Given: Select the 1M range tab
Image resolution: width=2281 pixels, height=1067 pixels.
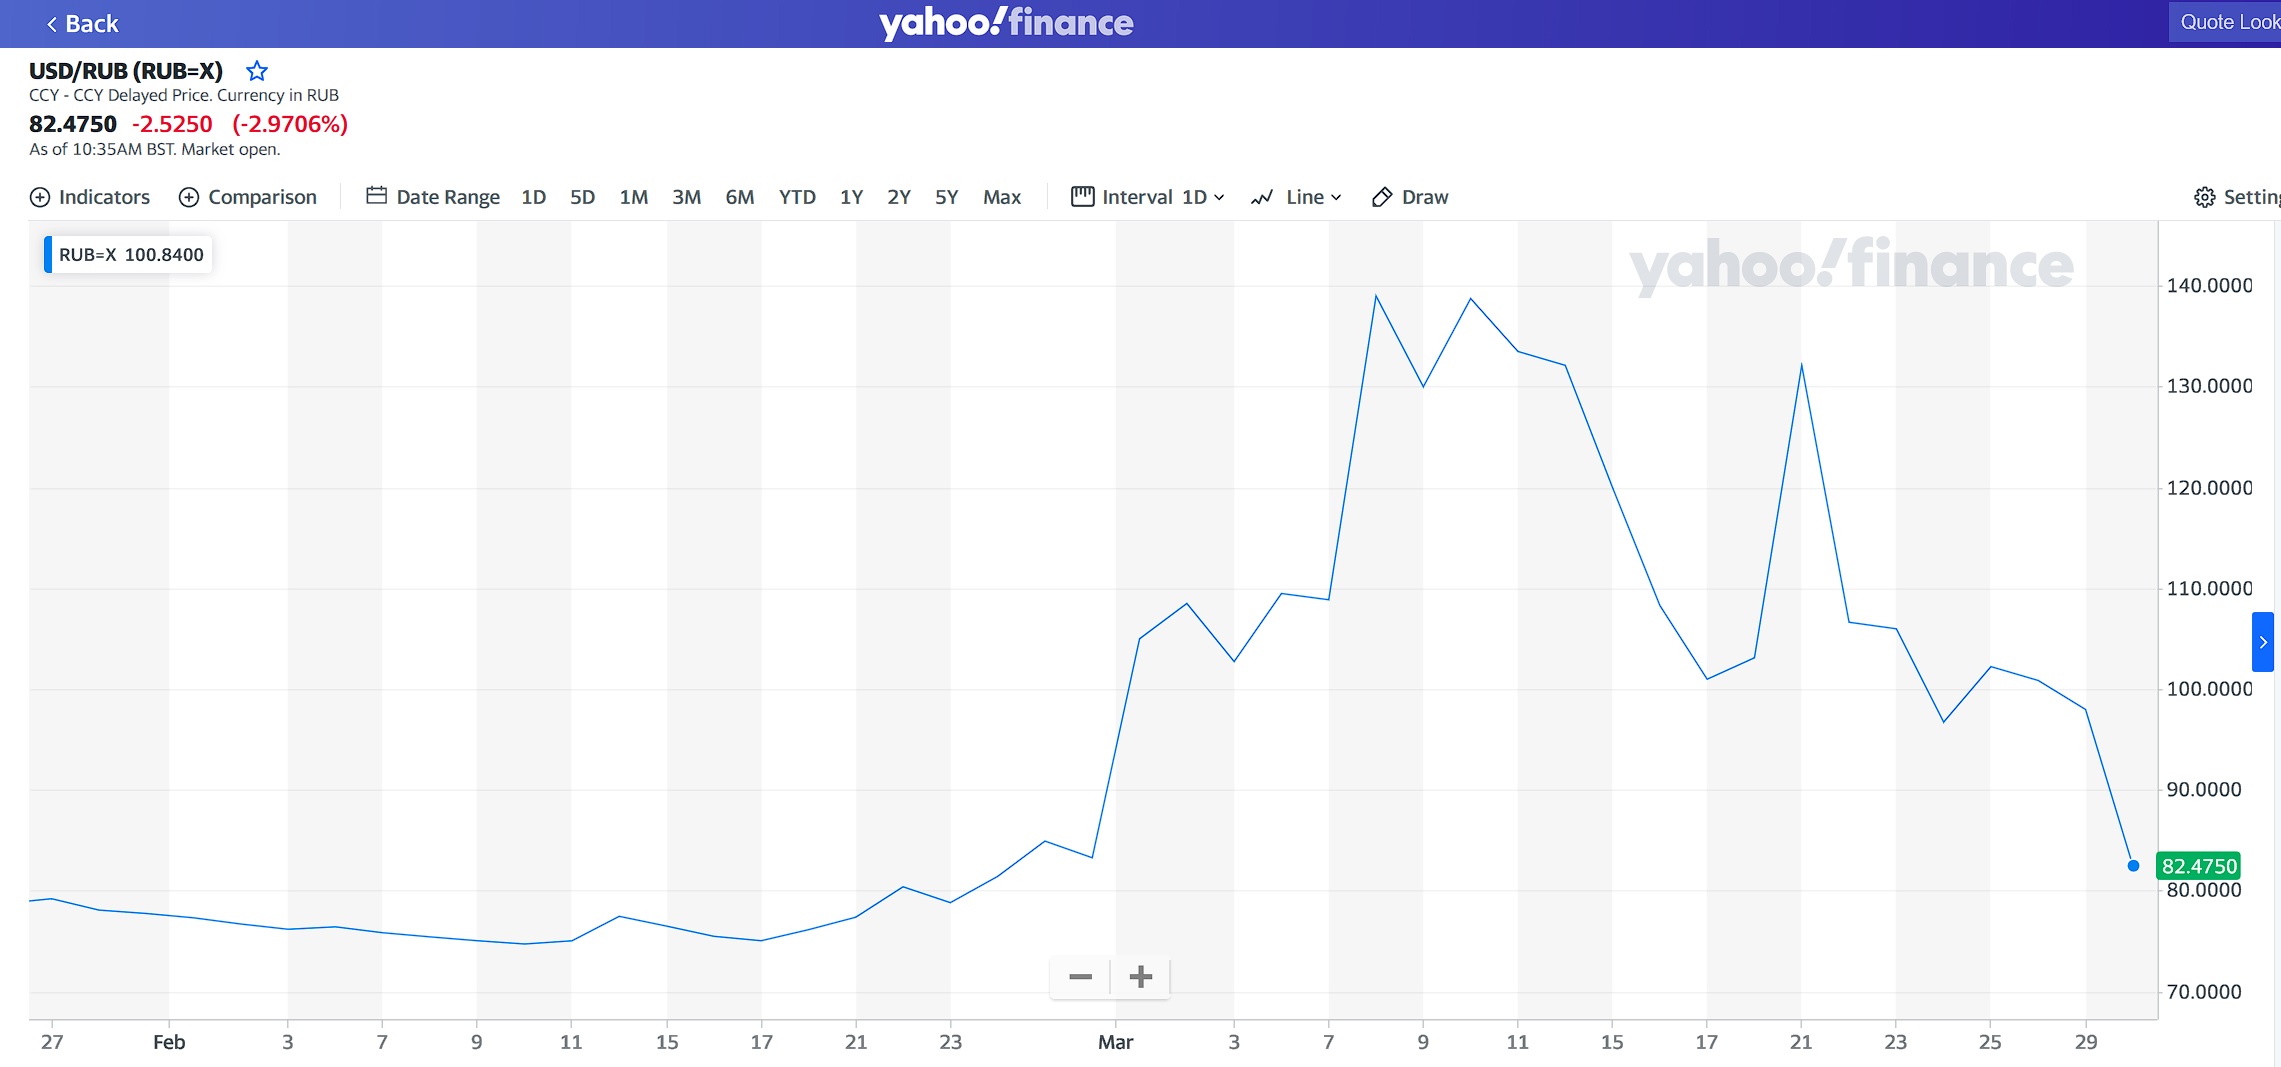Looking at the screenshot, I should click(x=633, y=197).
